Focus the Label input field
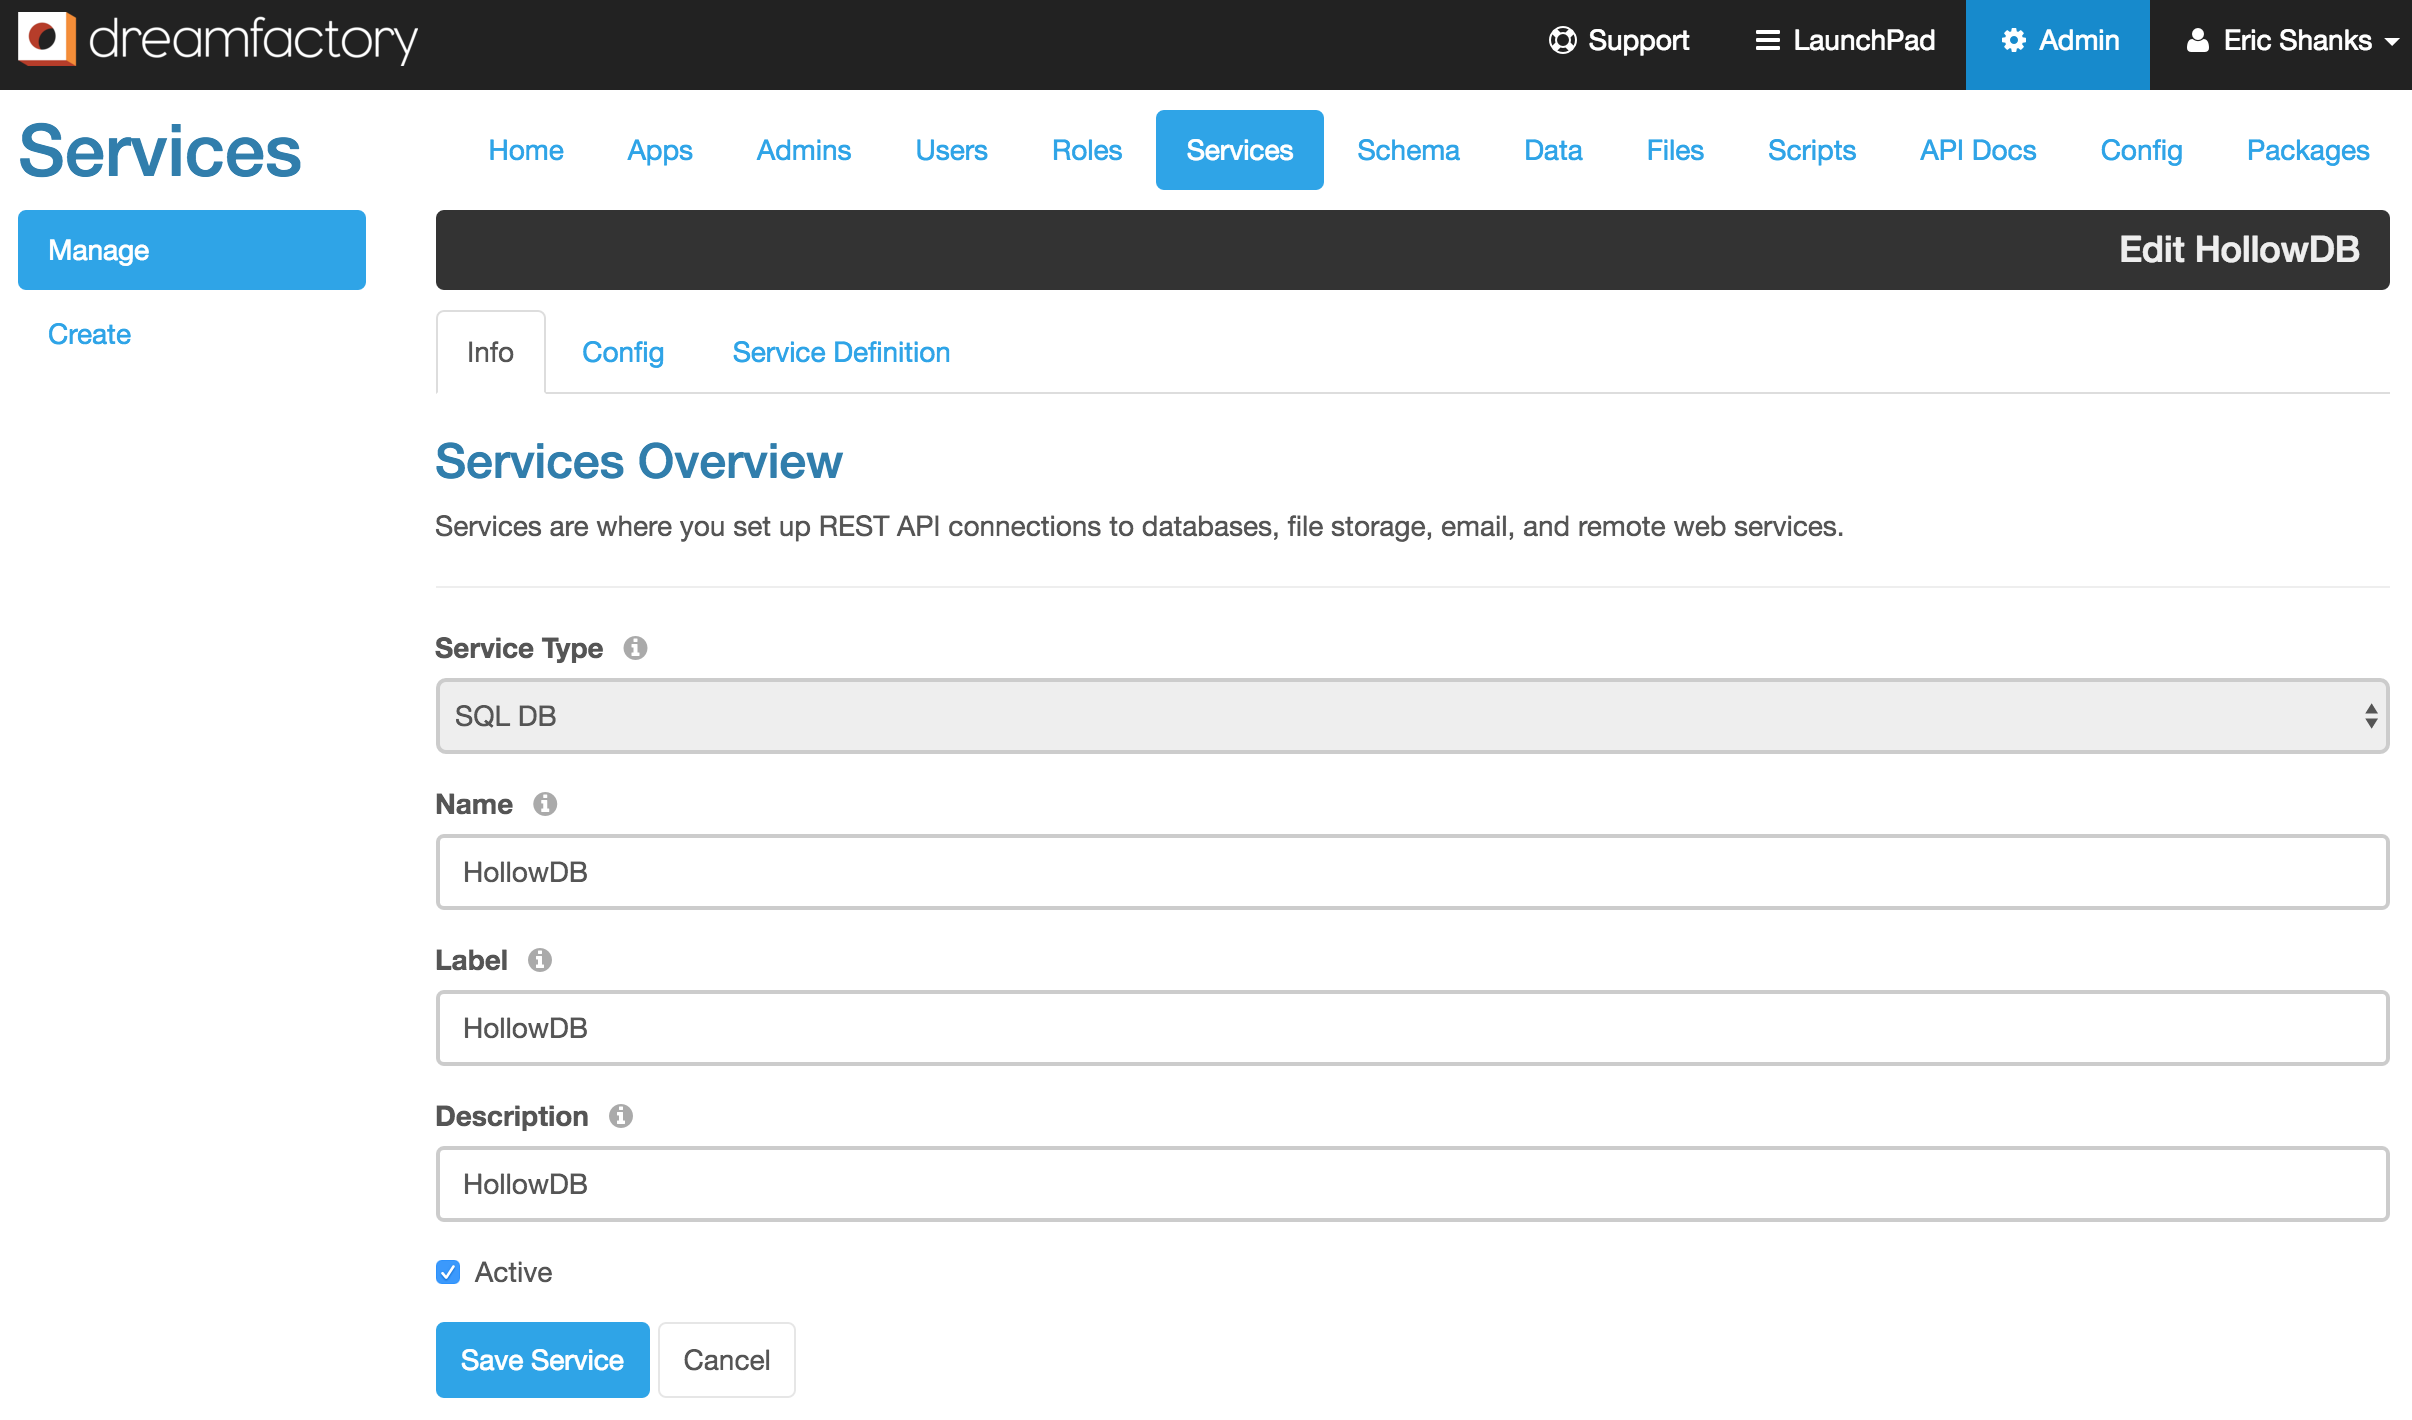2412x1420 pixels. click(1412, 1028)
